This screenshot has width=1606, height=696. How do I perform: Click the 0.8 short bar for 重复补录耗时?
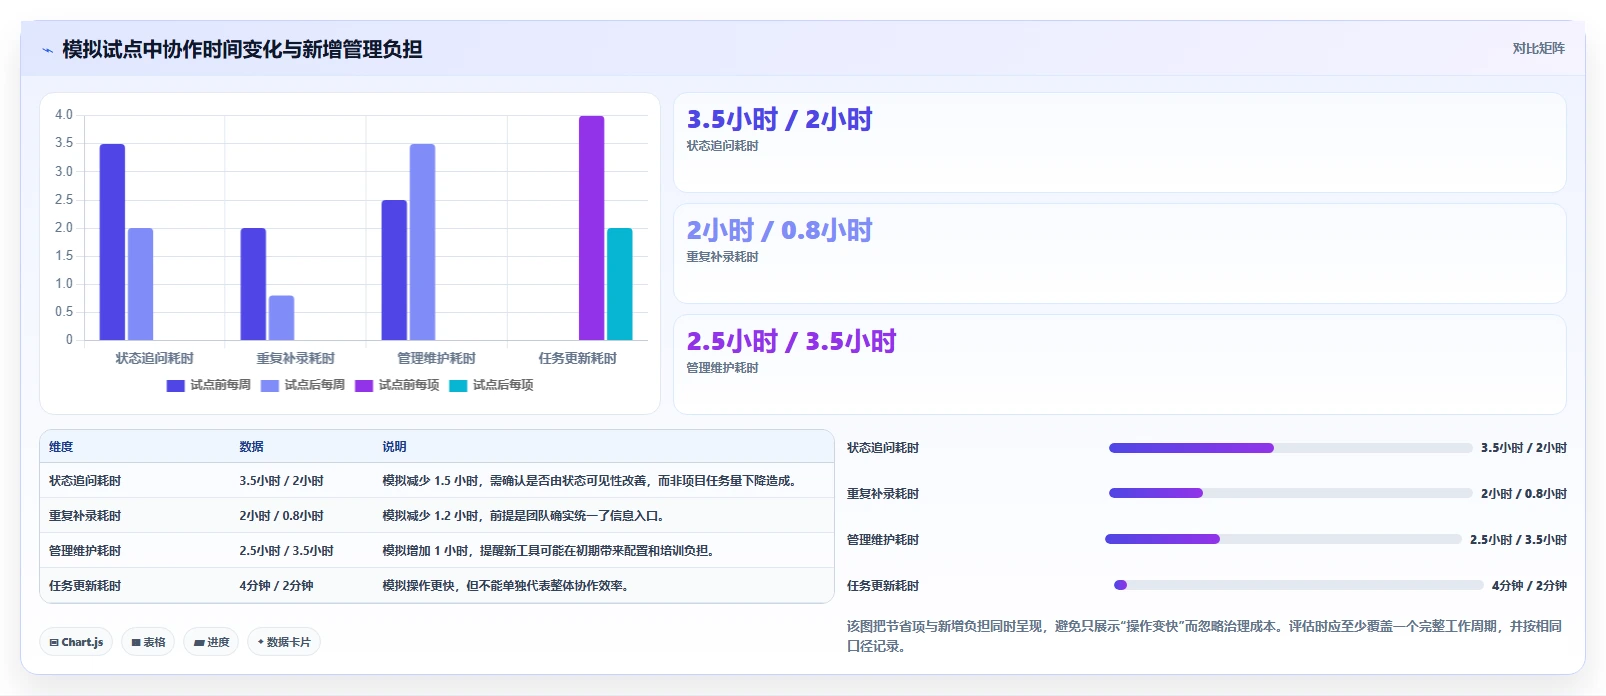281,318
